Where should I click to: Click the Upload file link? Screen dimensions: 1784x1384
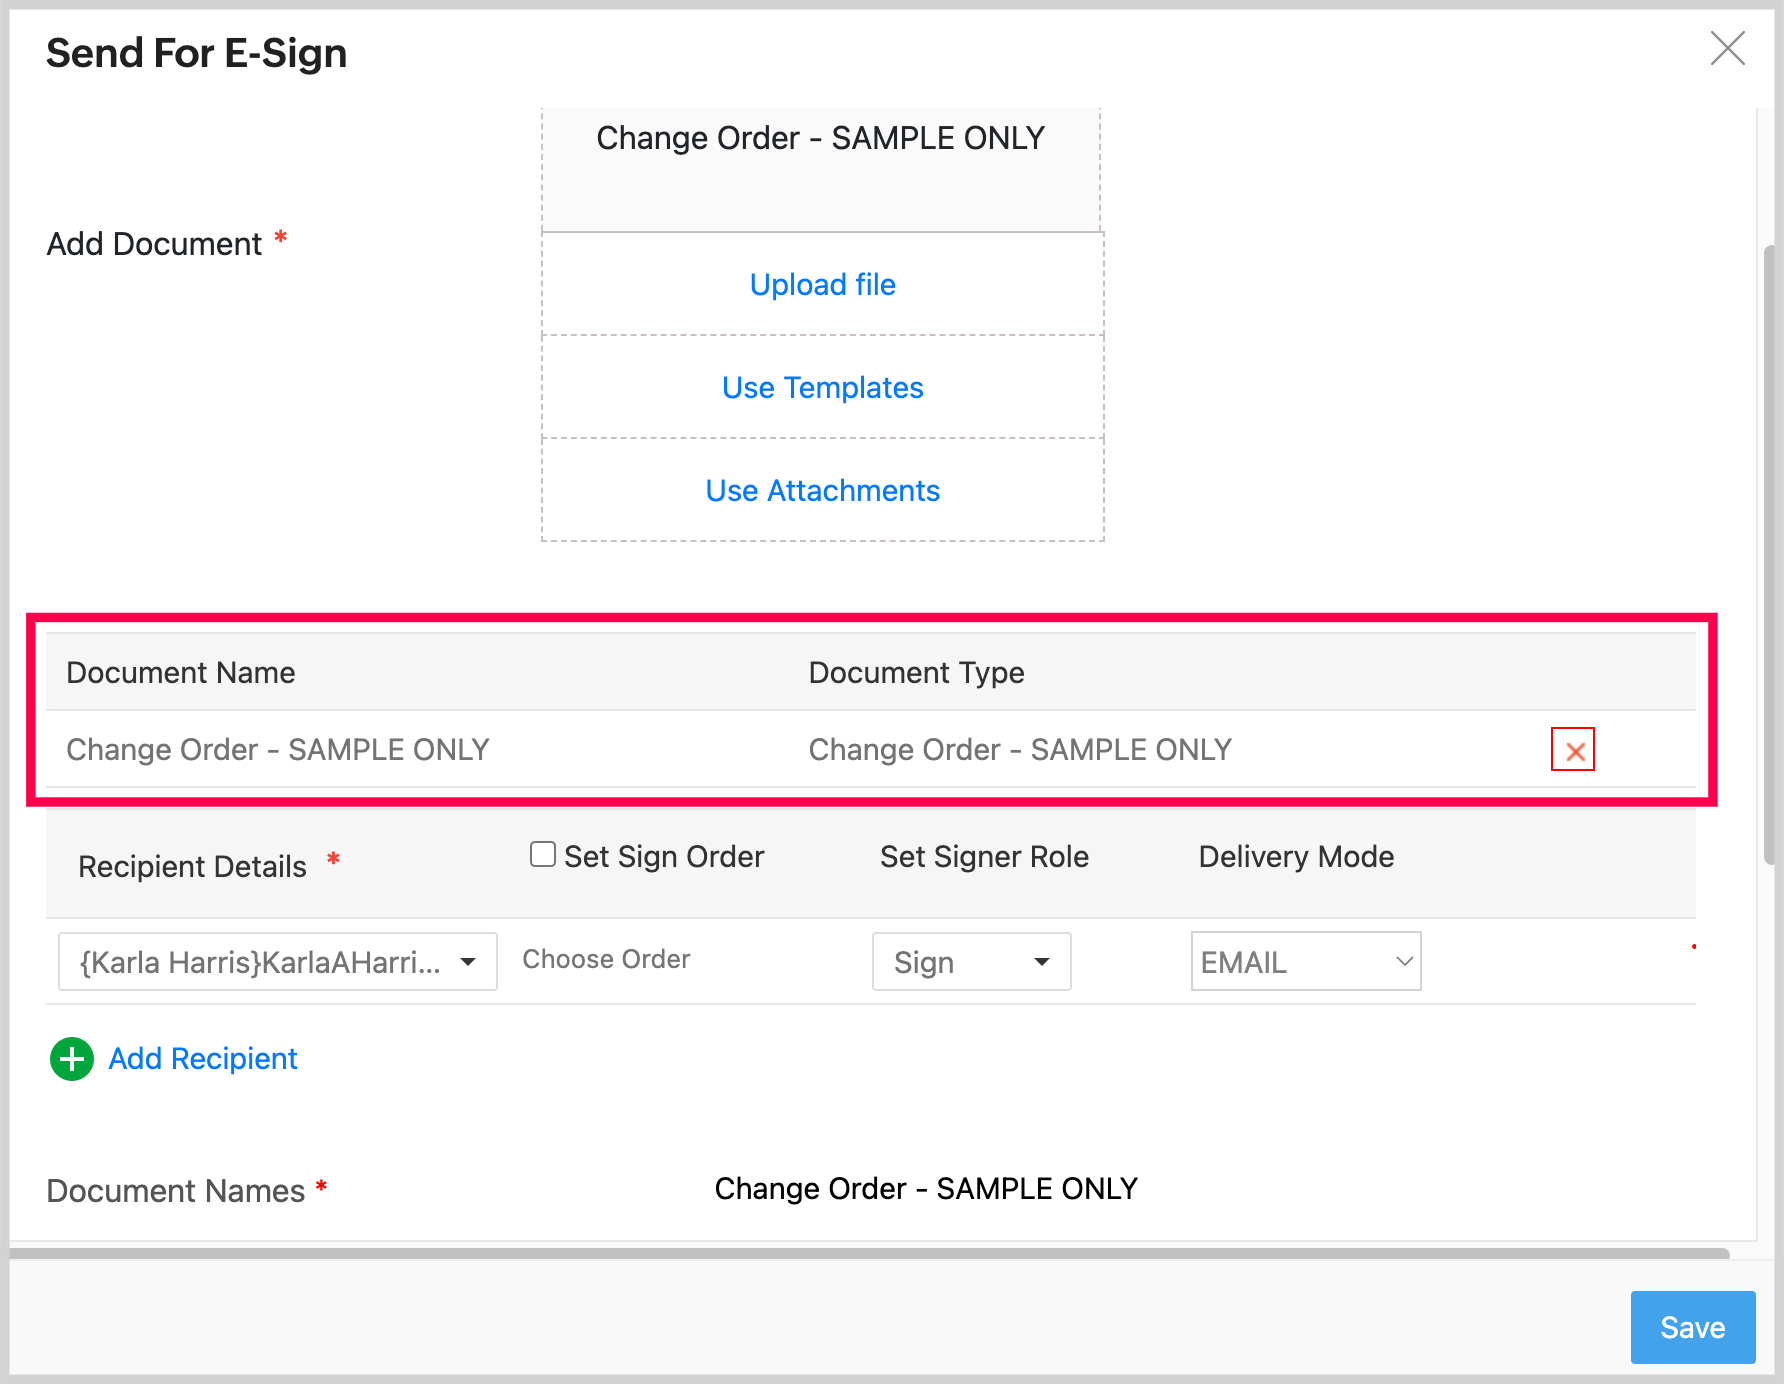tap(822, 285)
